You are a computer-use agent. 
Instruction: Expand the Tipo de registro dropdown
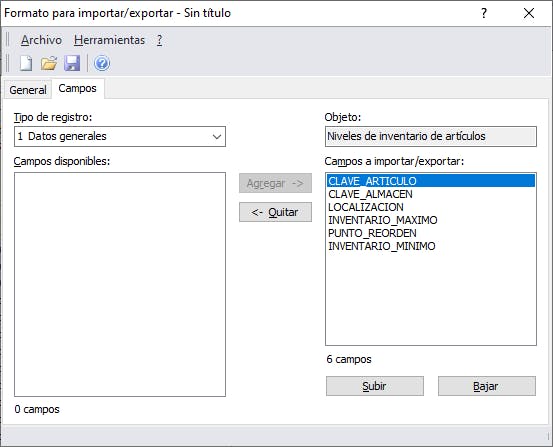click(120, 137)
